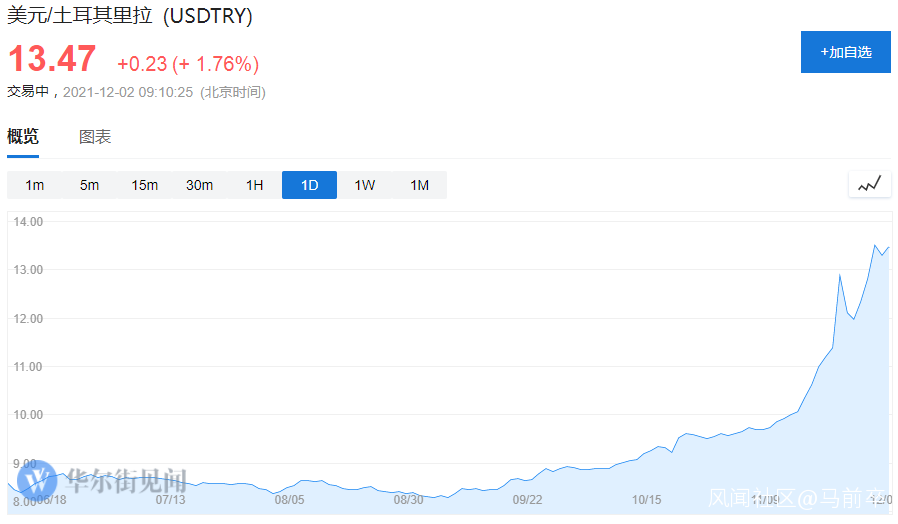The image size is (898, 524).
Task: Select the 1m timeframe
Action: 34,185
